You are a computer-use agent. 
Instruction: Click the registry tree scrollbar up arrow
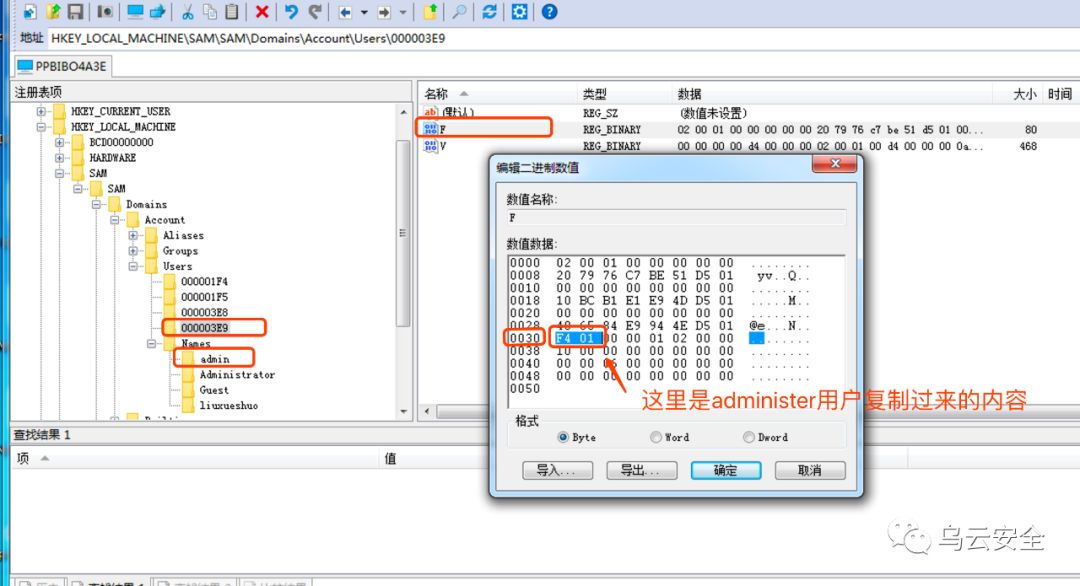(x=404, y=112)
